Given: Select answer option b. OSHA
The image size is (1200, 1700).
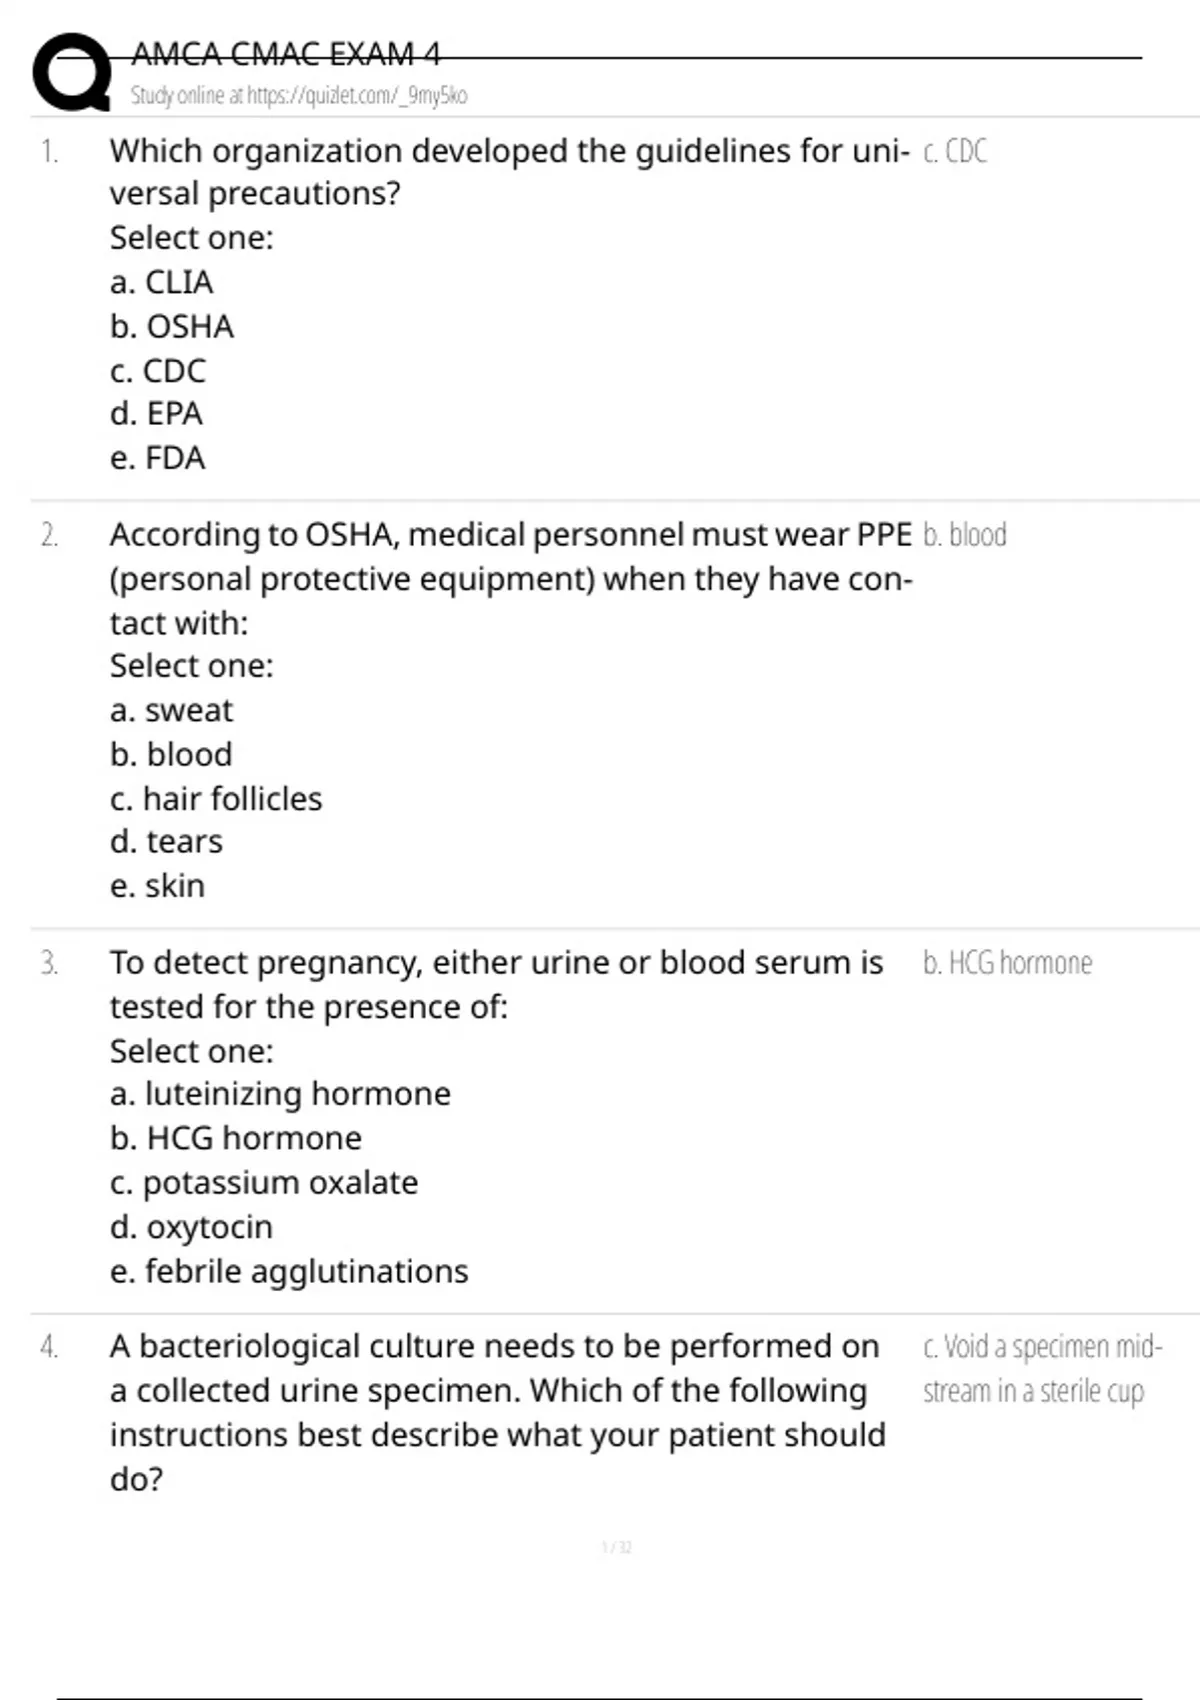Looking at the screenshot, I should (x=172, y=326).
